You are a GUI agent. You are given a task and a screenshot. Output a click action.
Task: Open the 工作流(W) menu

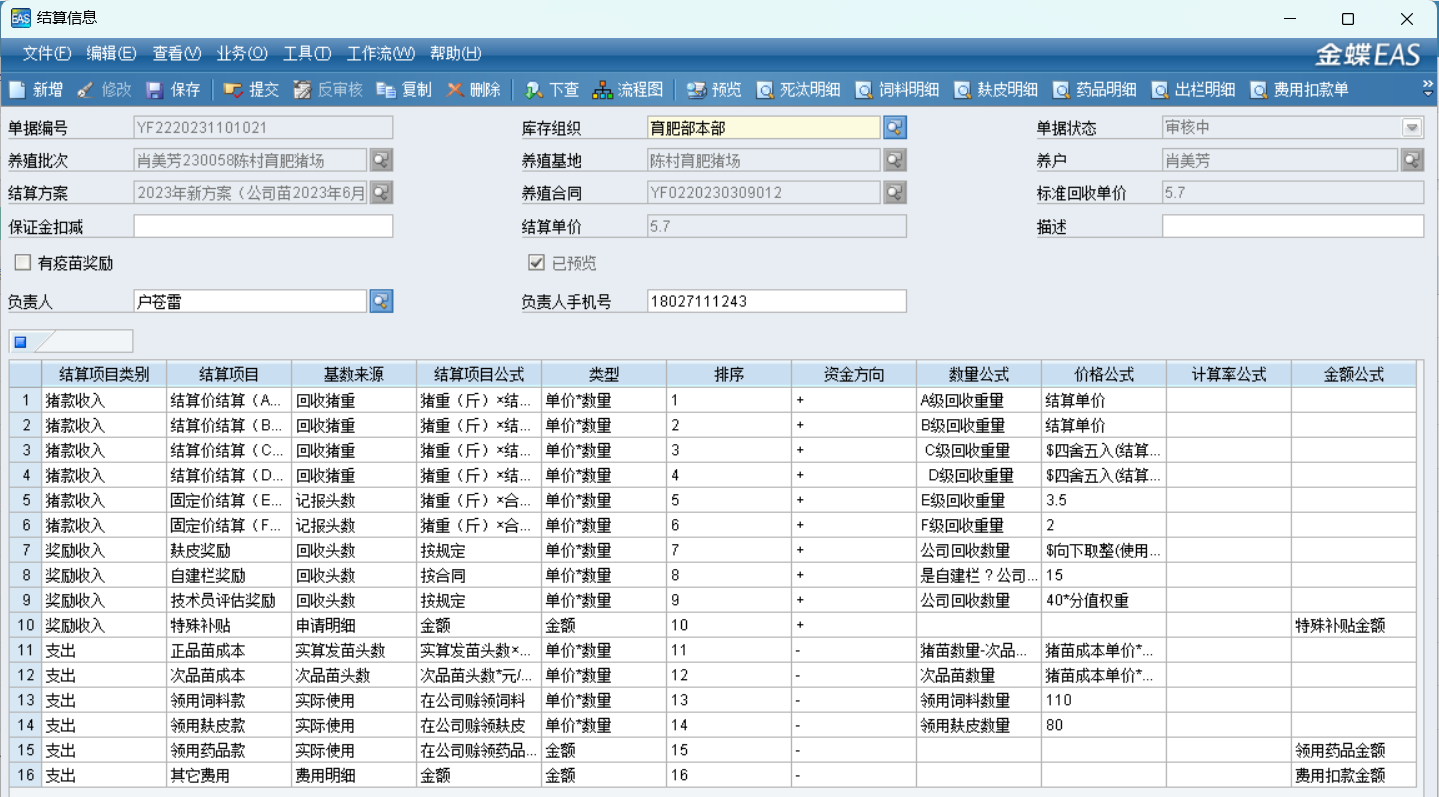pyautogui.click(x=380, y=54)
